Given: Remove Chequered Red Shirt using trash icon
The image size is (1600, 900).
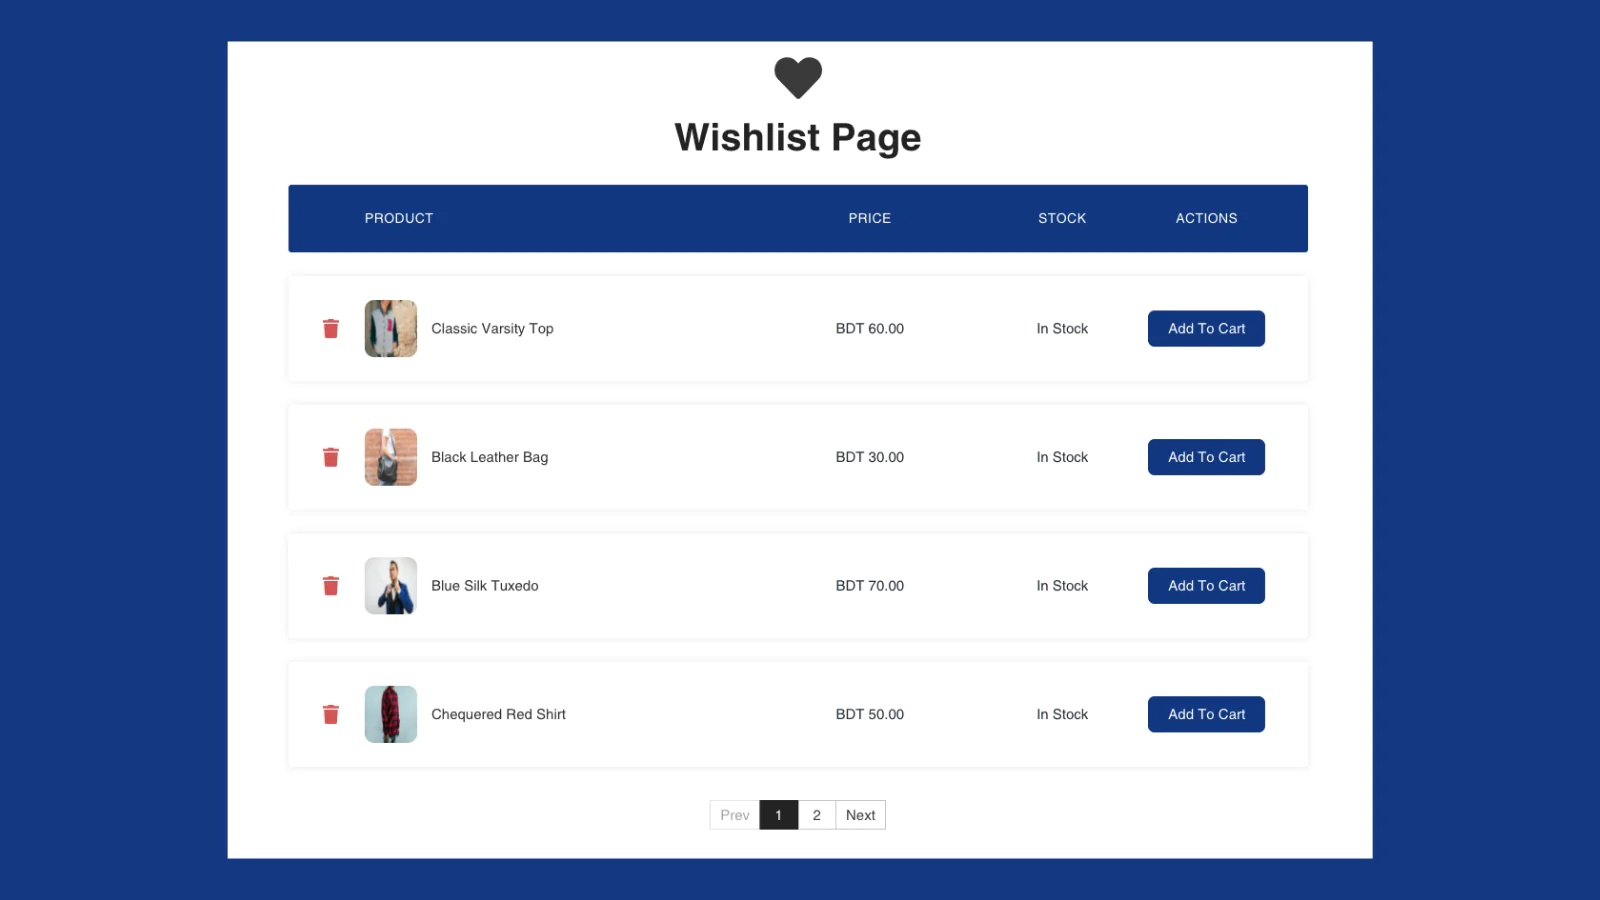Looking at the screenshot, I should 331,714.
